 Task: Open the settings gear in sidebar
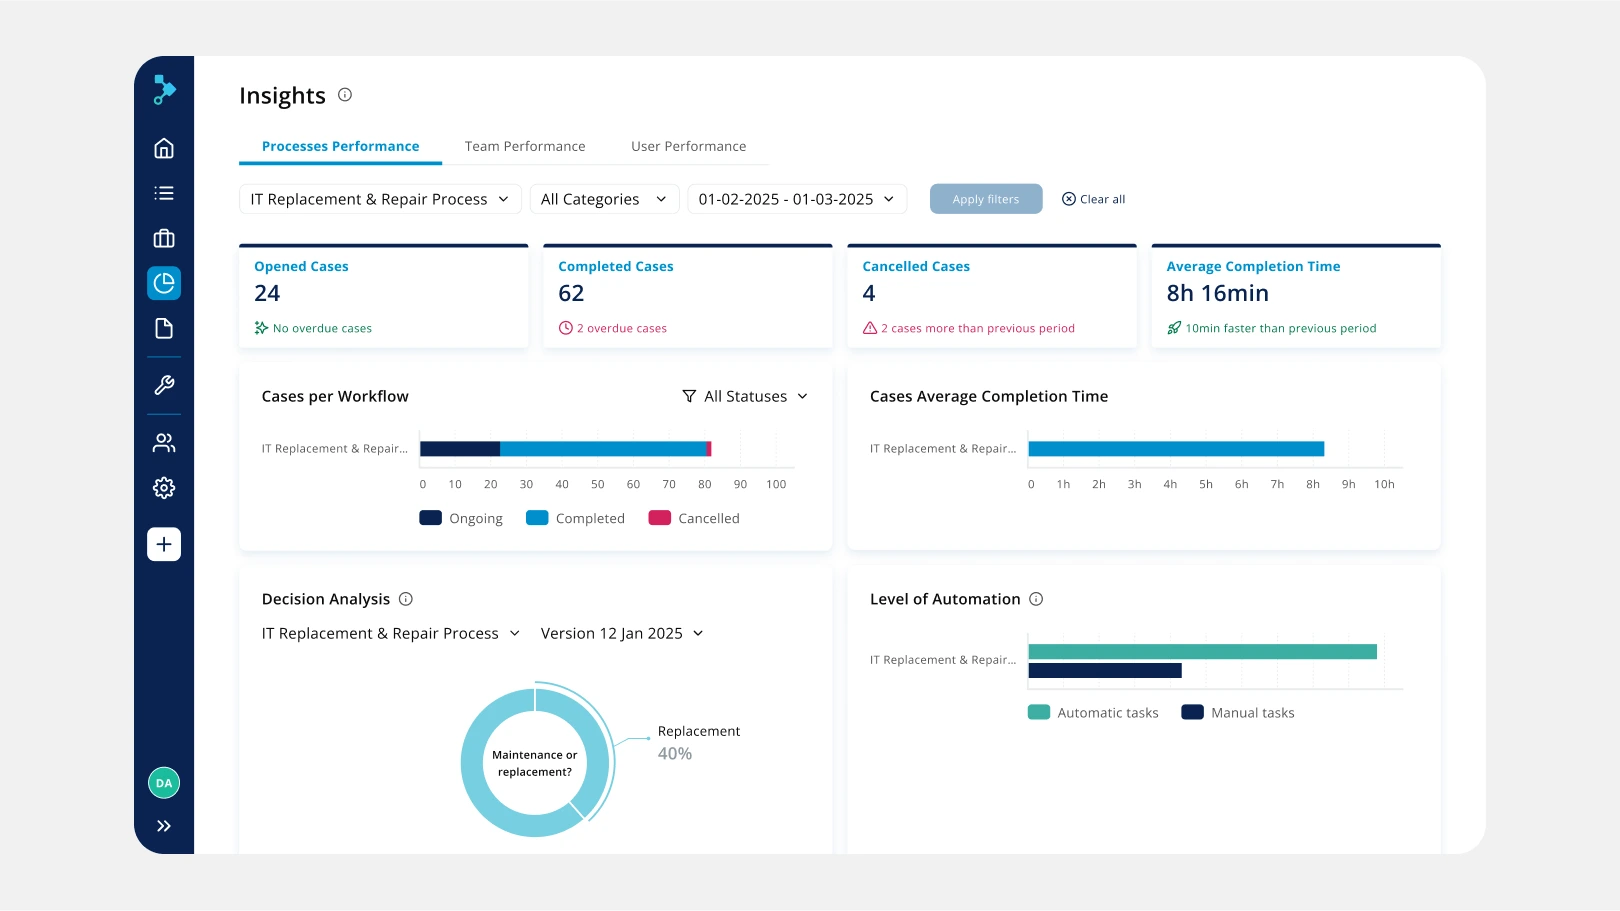coord(164,488)
